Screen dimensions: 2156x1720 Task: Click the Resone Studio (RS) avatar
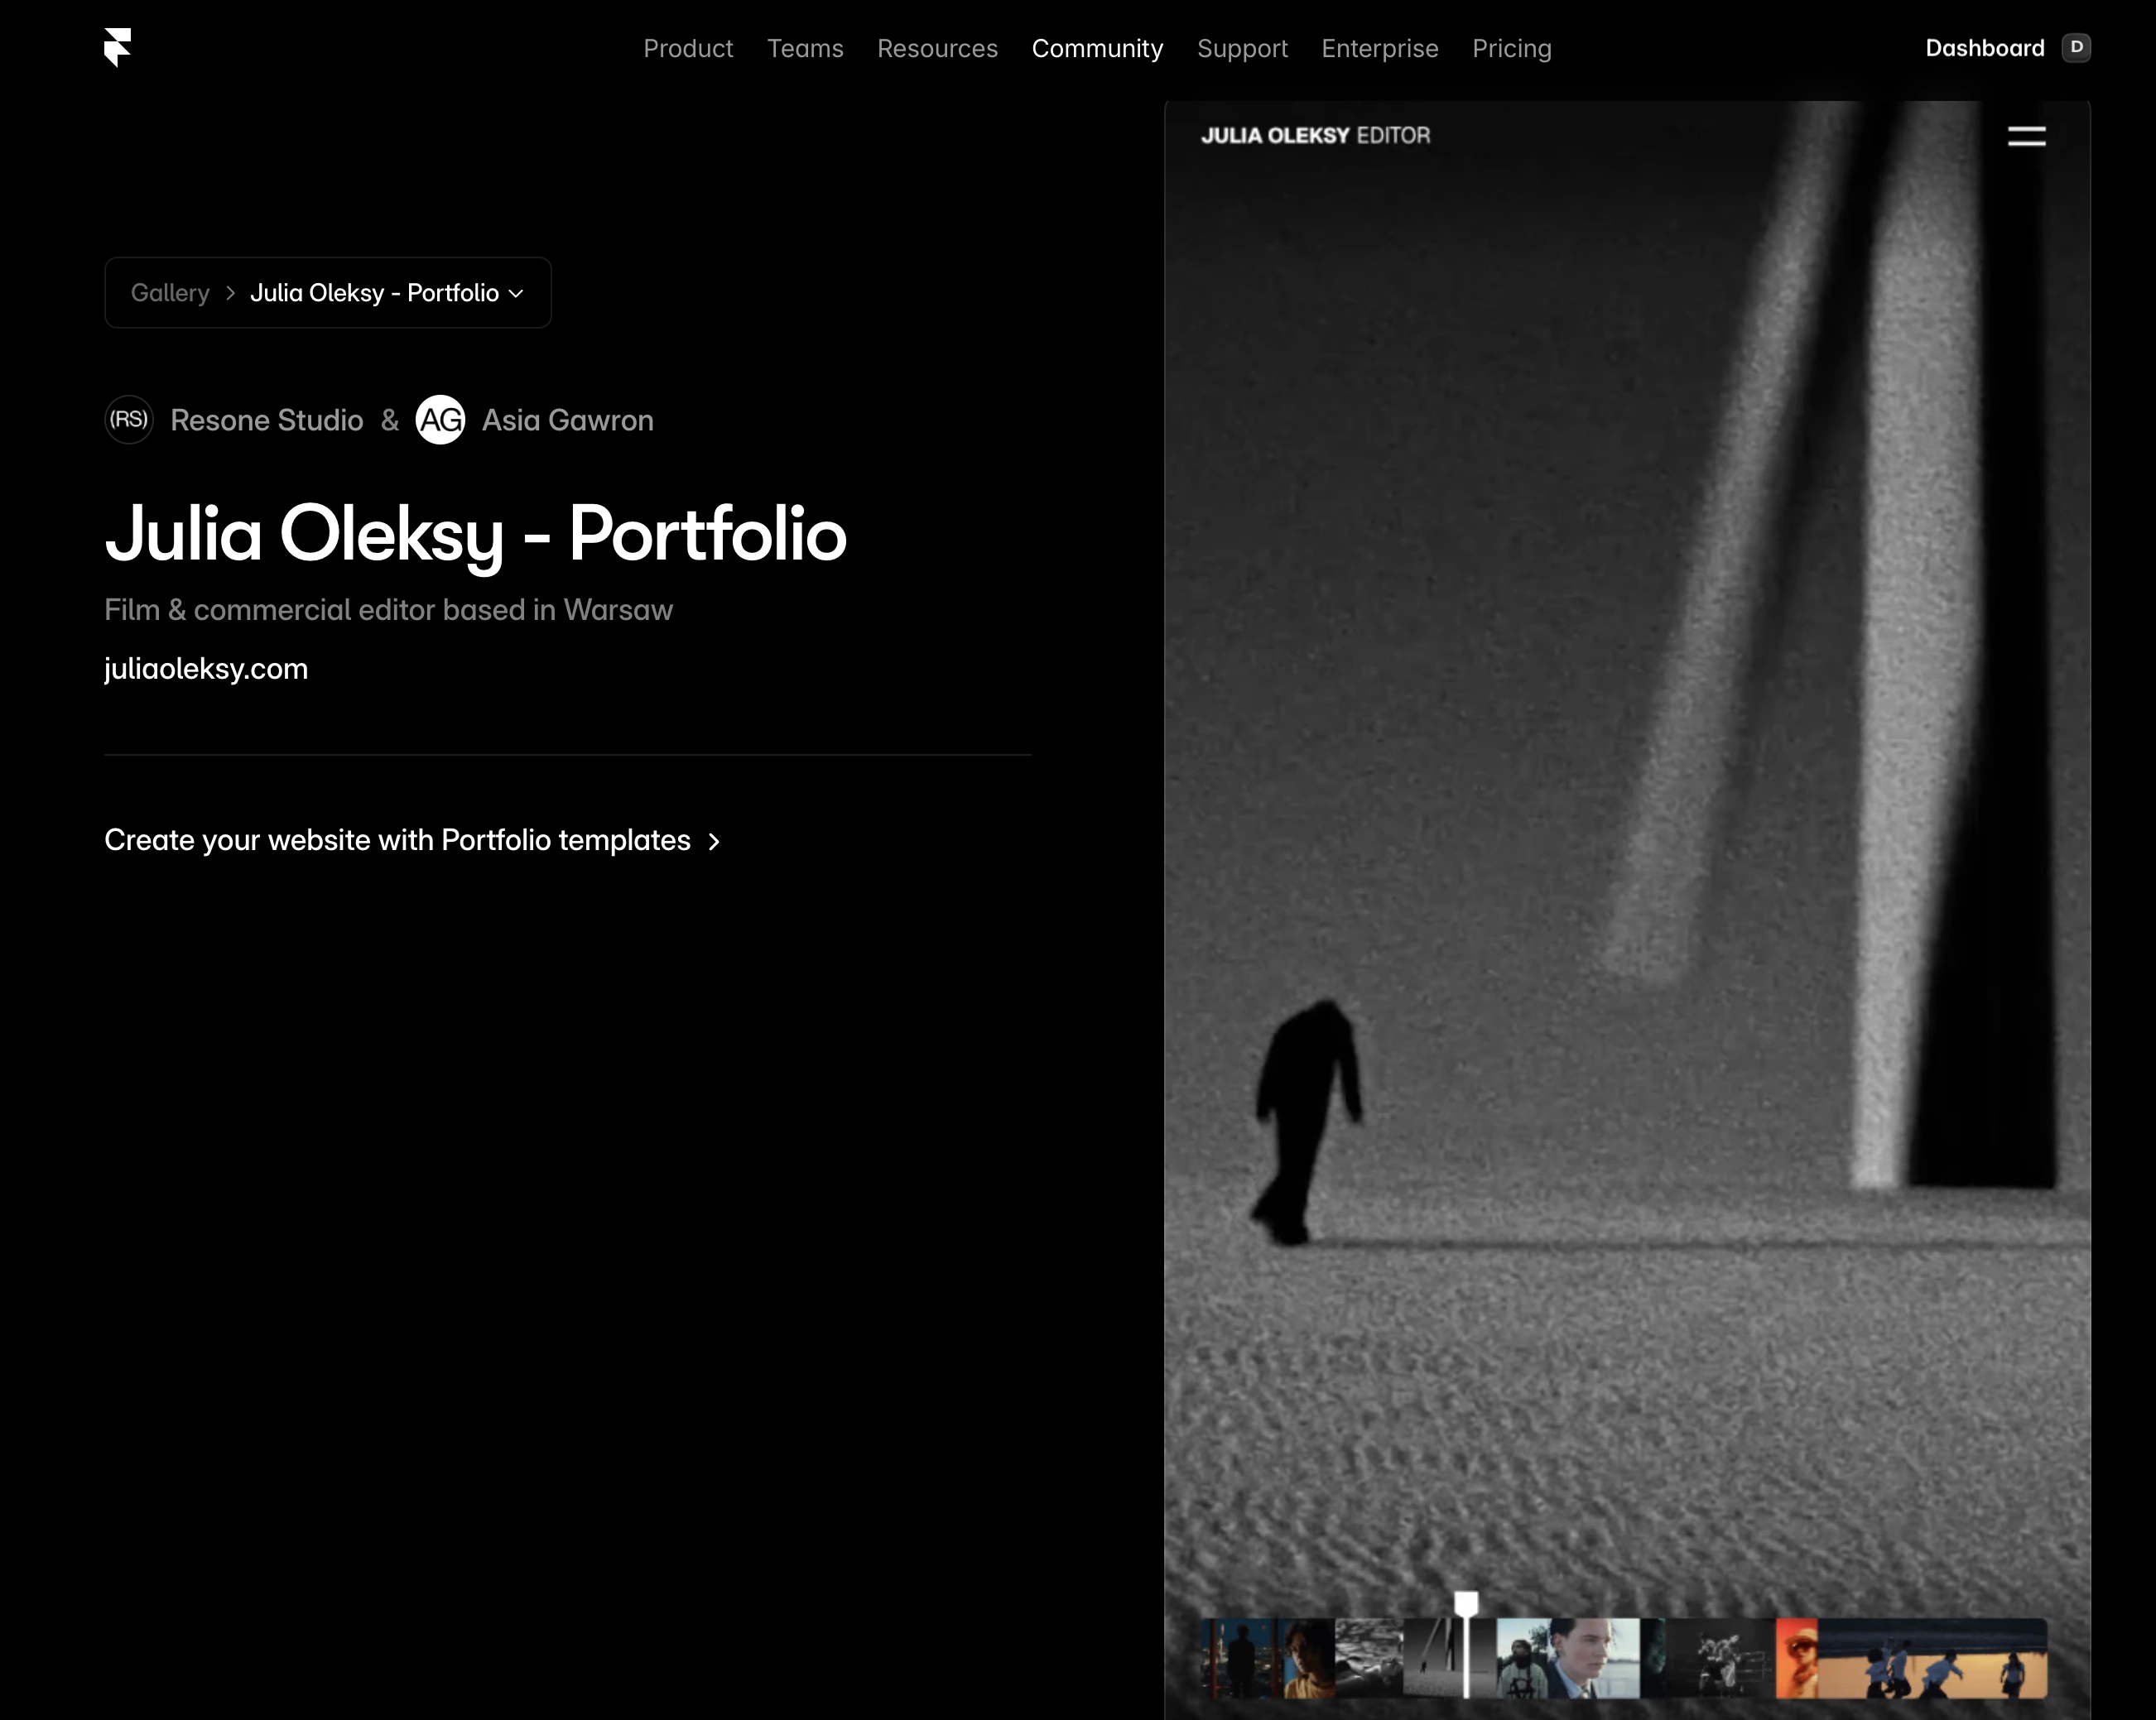(129, 420)
